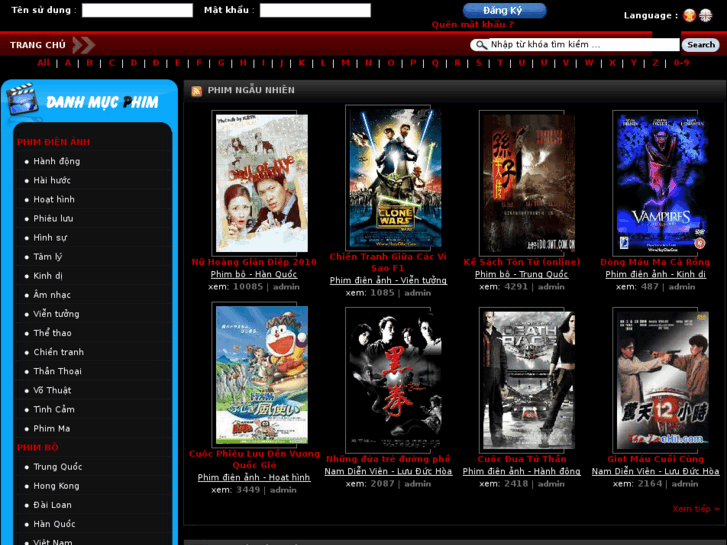
Task: Open title Cuộc Đua Tử Thần
Action: 522,459
